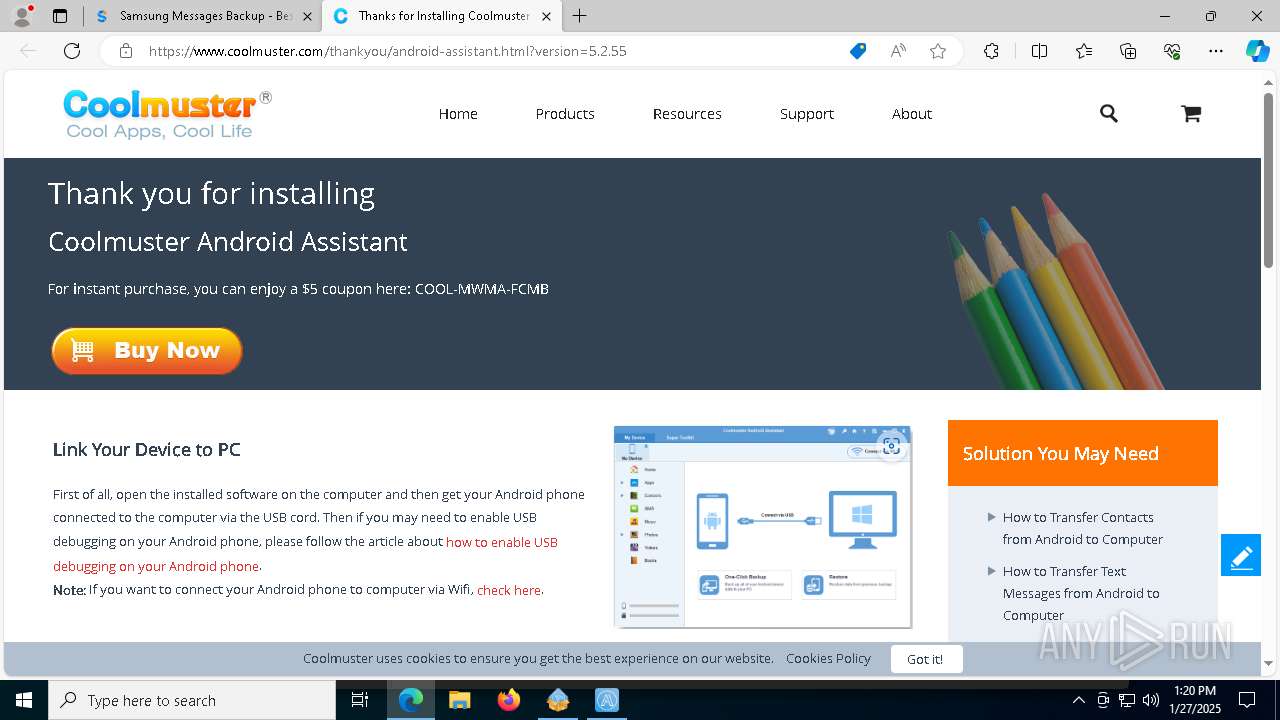
Task: Click the taskbar clock showing 1:20 PM
Action: coord(1195,700)
